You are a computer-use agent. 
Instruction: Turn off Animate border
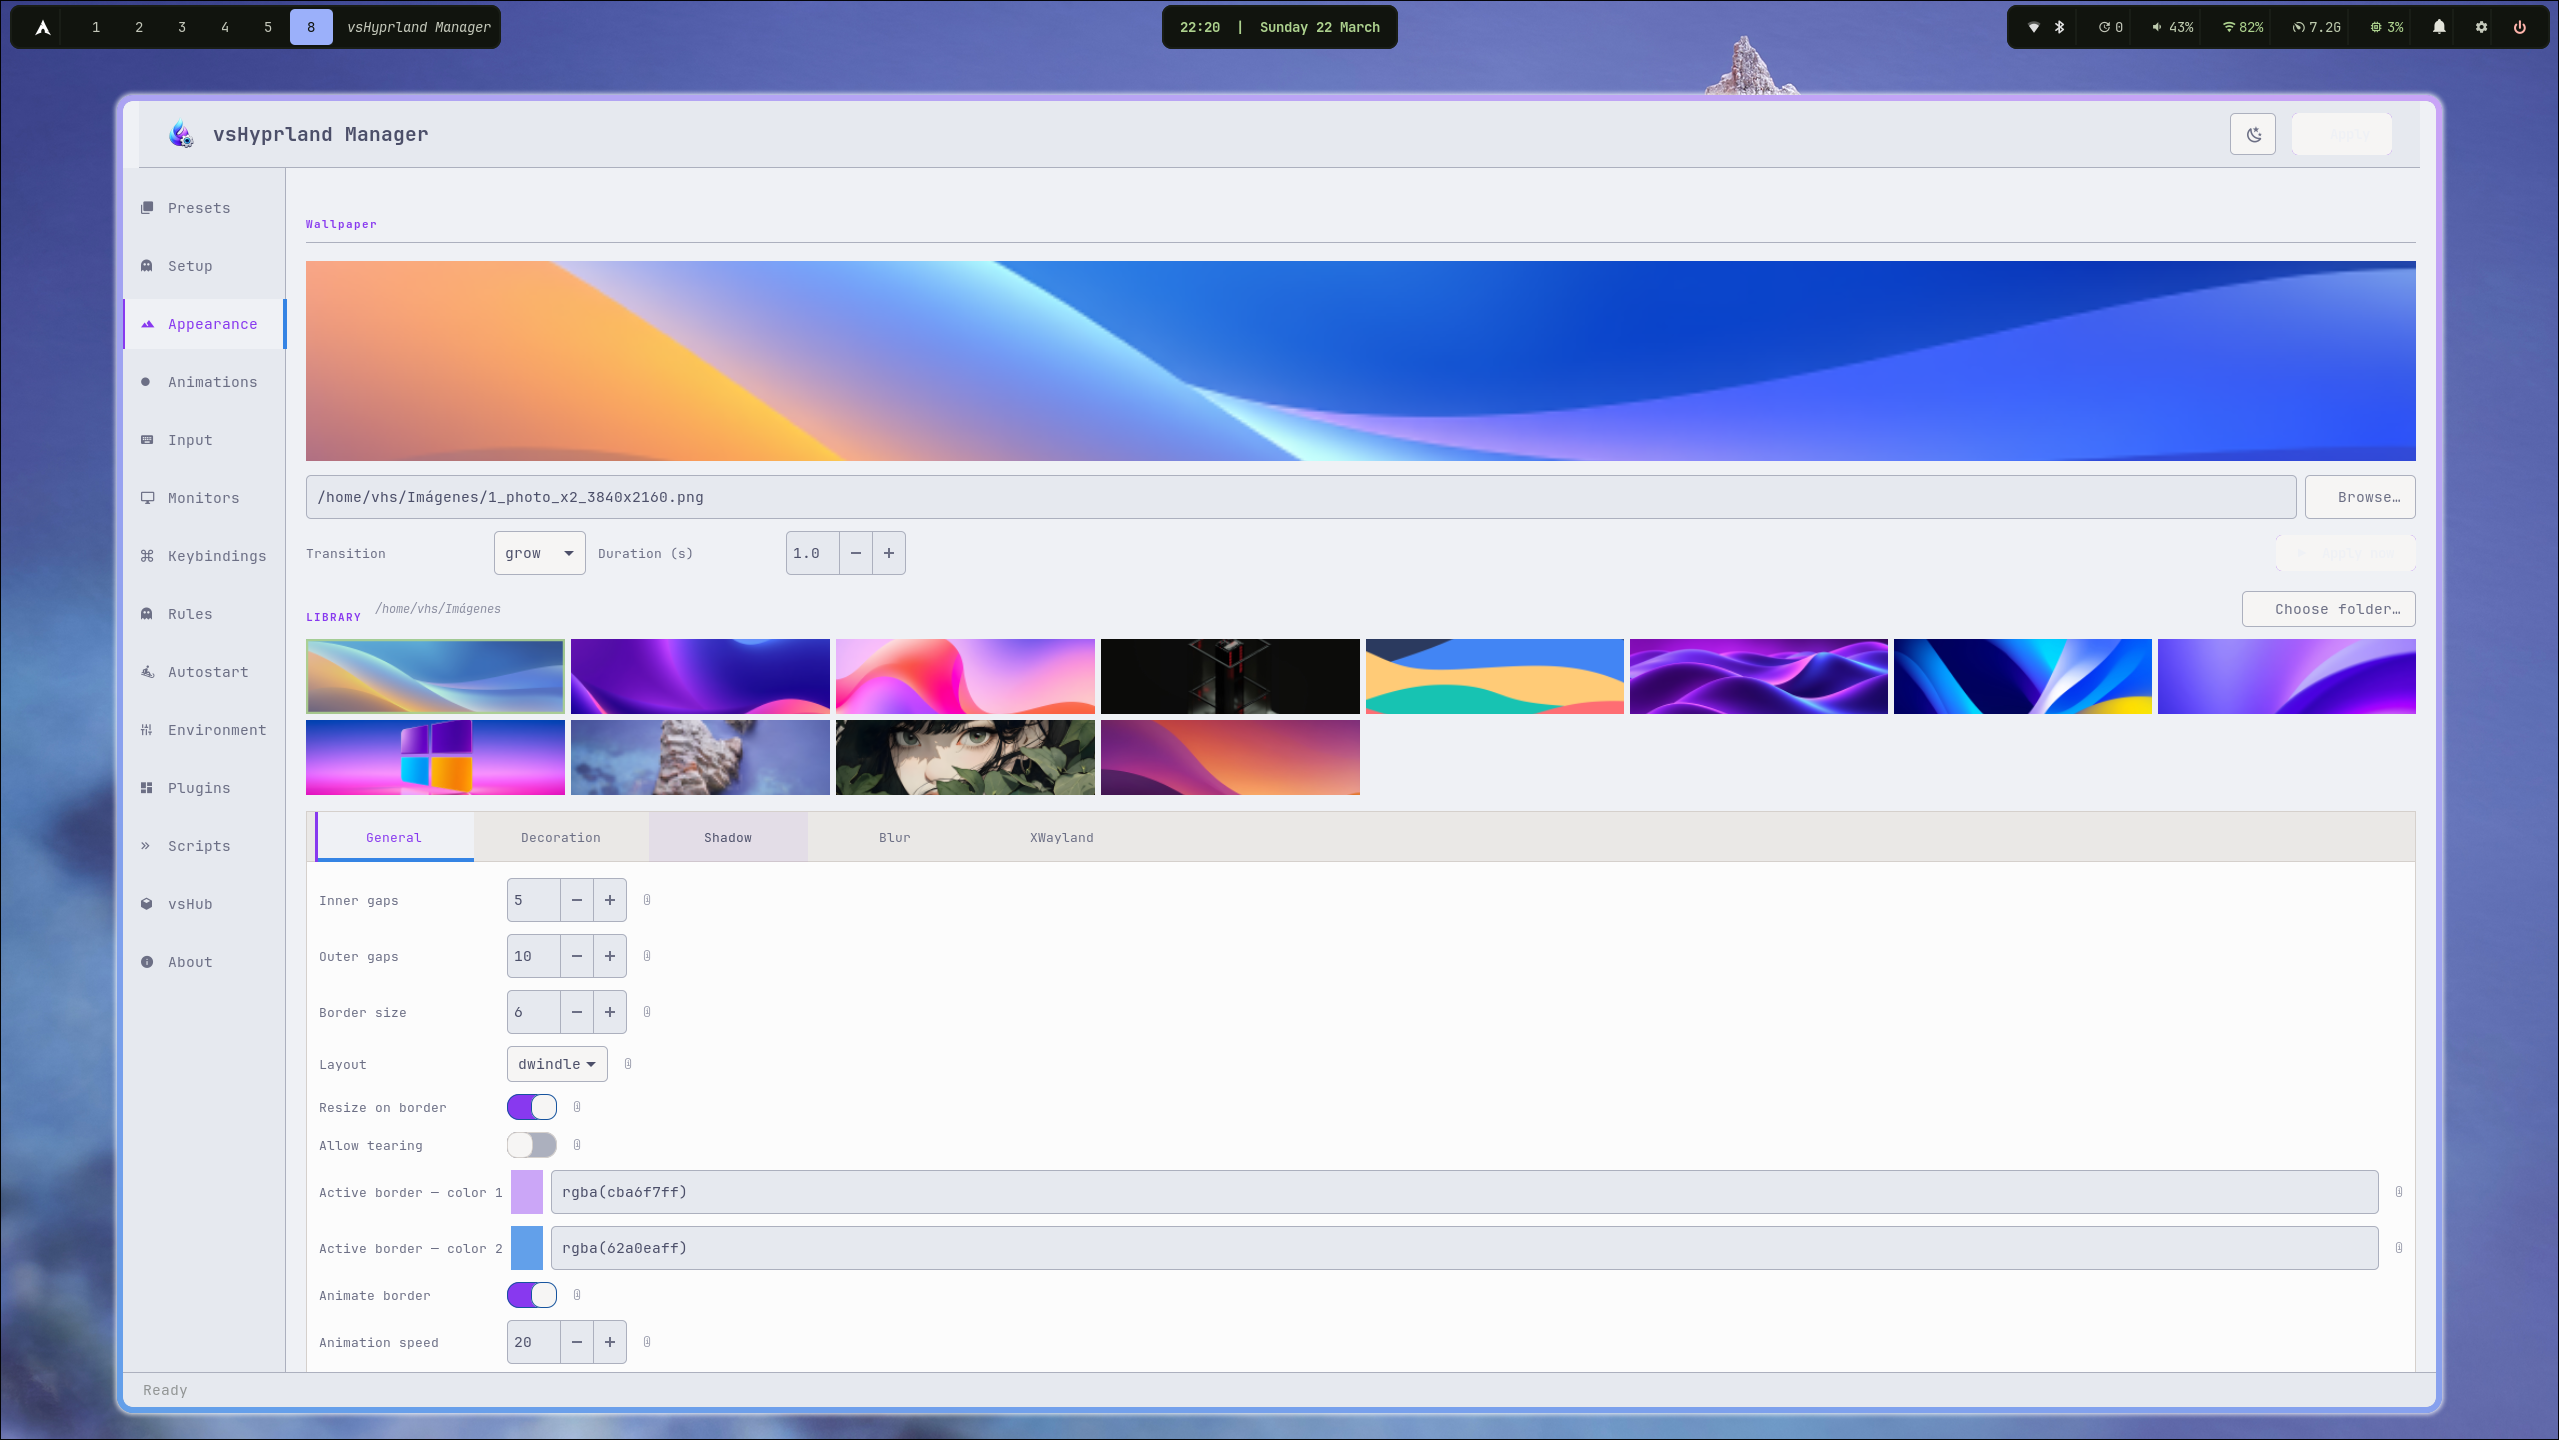click(531, 1294)
